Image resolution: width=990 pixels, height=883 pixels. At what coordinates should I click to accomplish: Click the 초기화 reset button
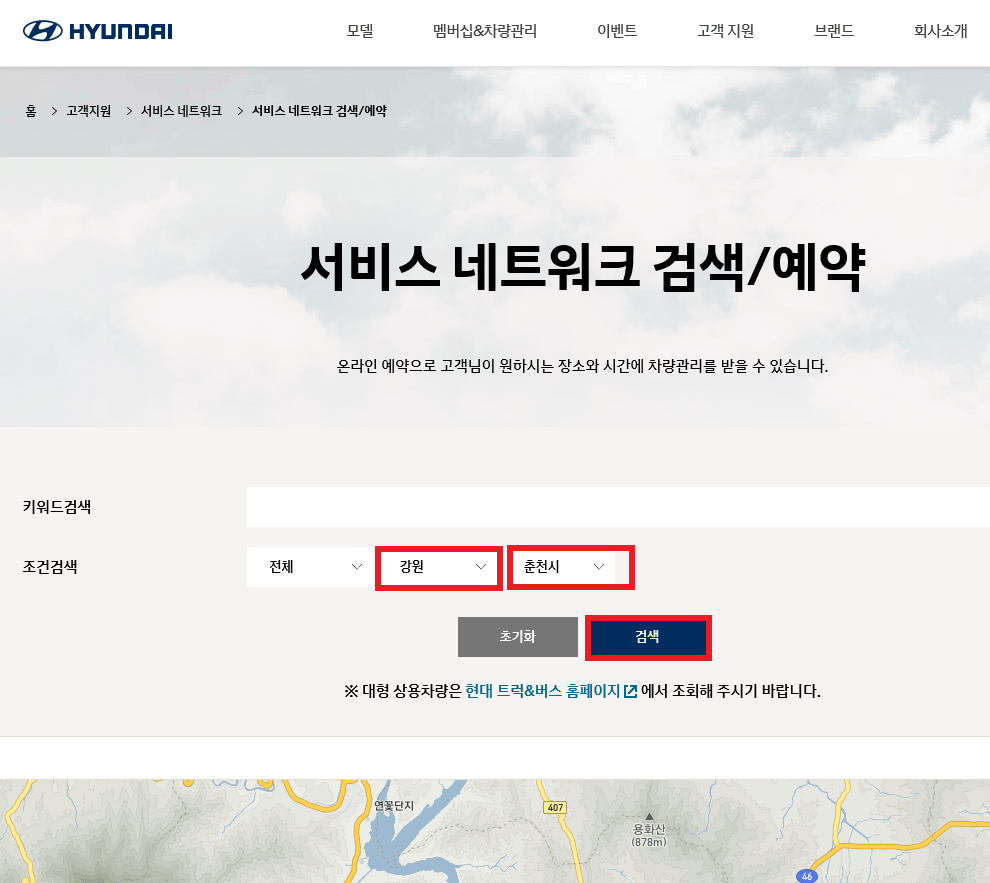pos(518,636)
